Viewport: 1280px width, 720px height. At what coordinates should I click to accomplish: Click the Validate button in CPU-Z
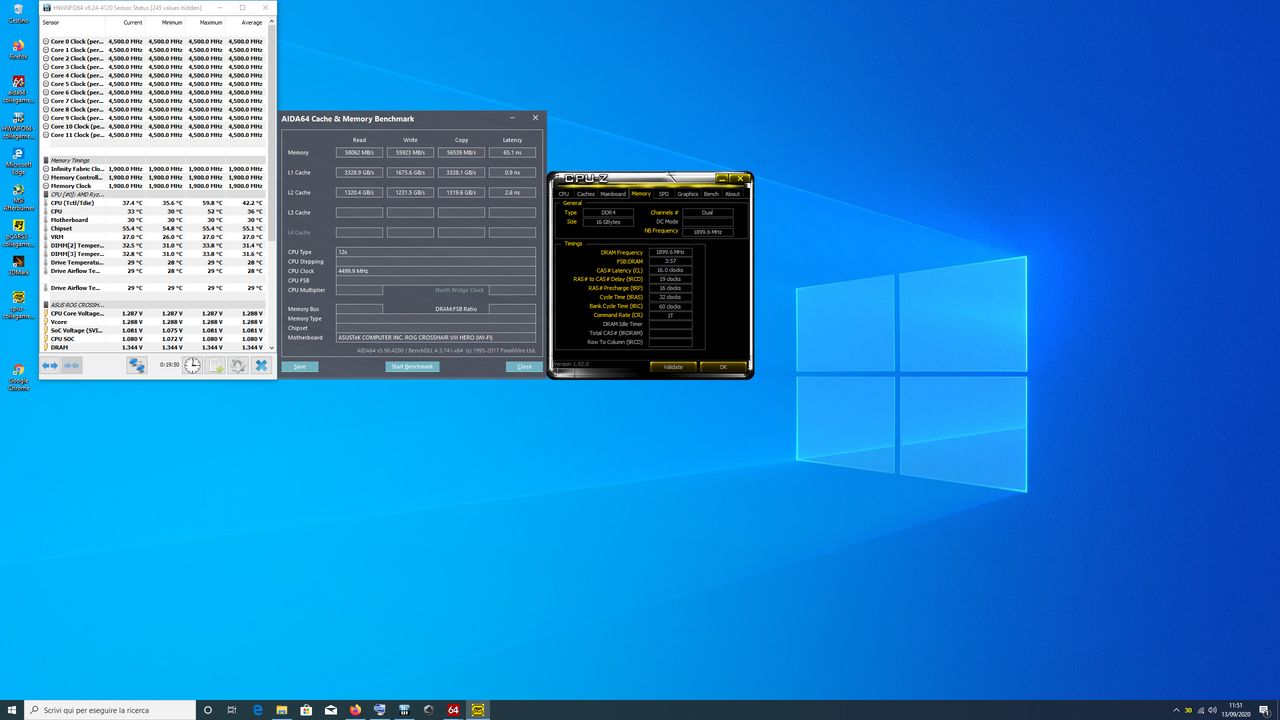point(673,367)
